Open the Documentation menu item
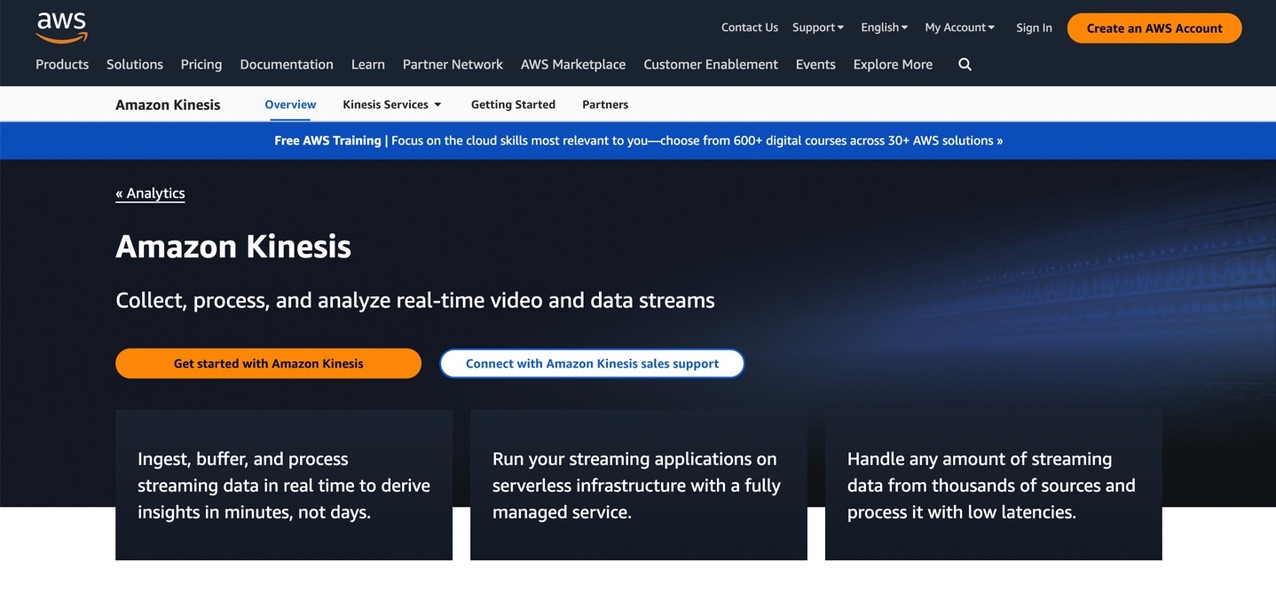 click(287, 64)
